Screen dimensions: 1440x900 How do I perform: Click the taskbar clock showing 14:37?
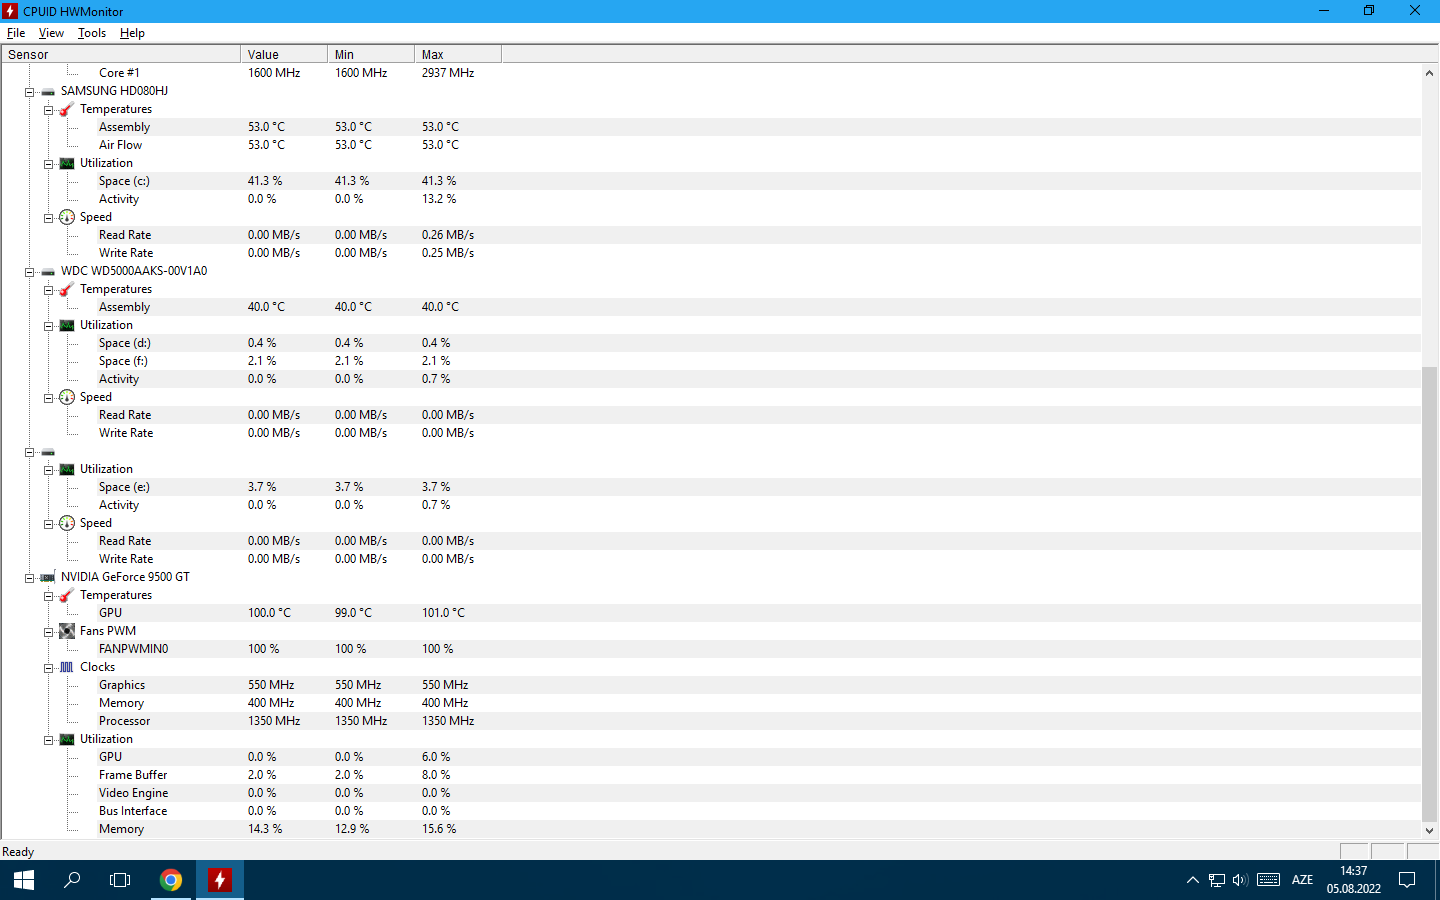[x=1353, y=880]
